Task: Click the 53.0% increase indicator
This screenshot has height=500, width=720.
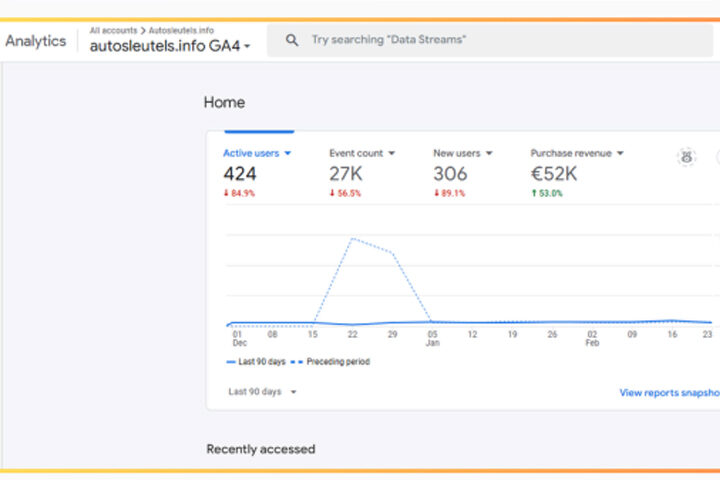Action: point(546,193)
